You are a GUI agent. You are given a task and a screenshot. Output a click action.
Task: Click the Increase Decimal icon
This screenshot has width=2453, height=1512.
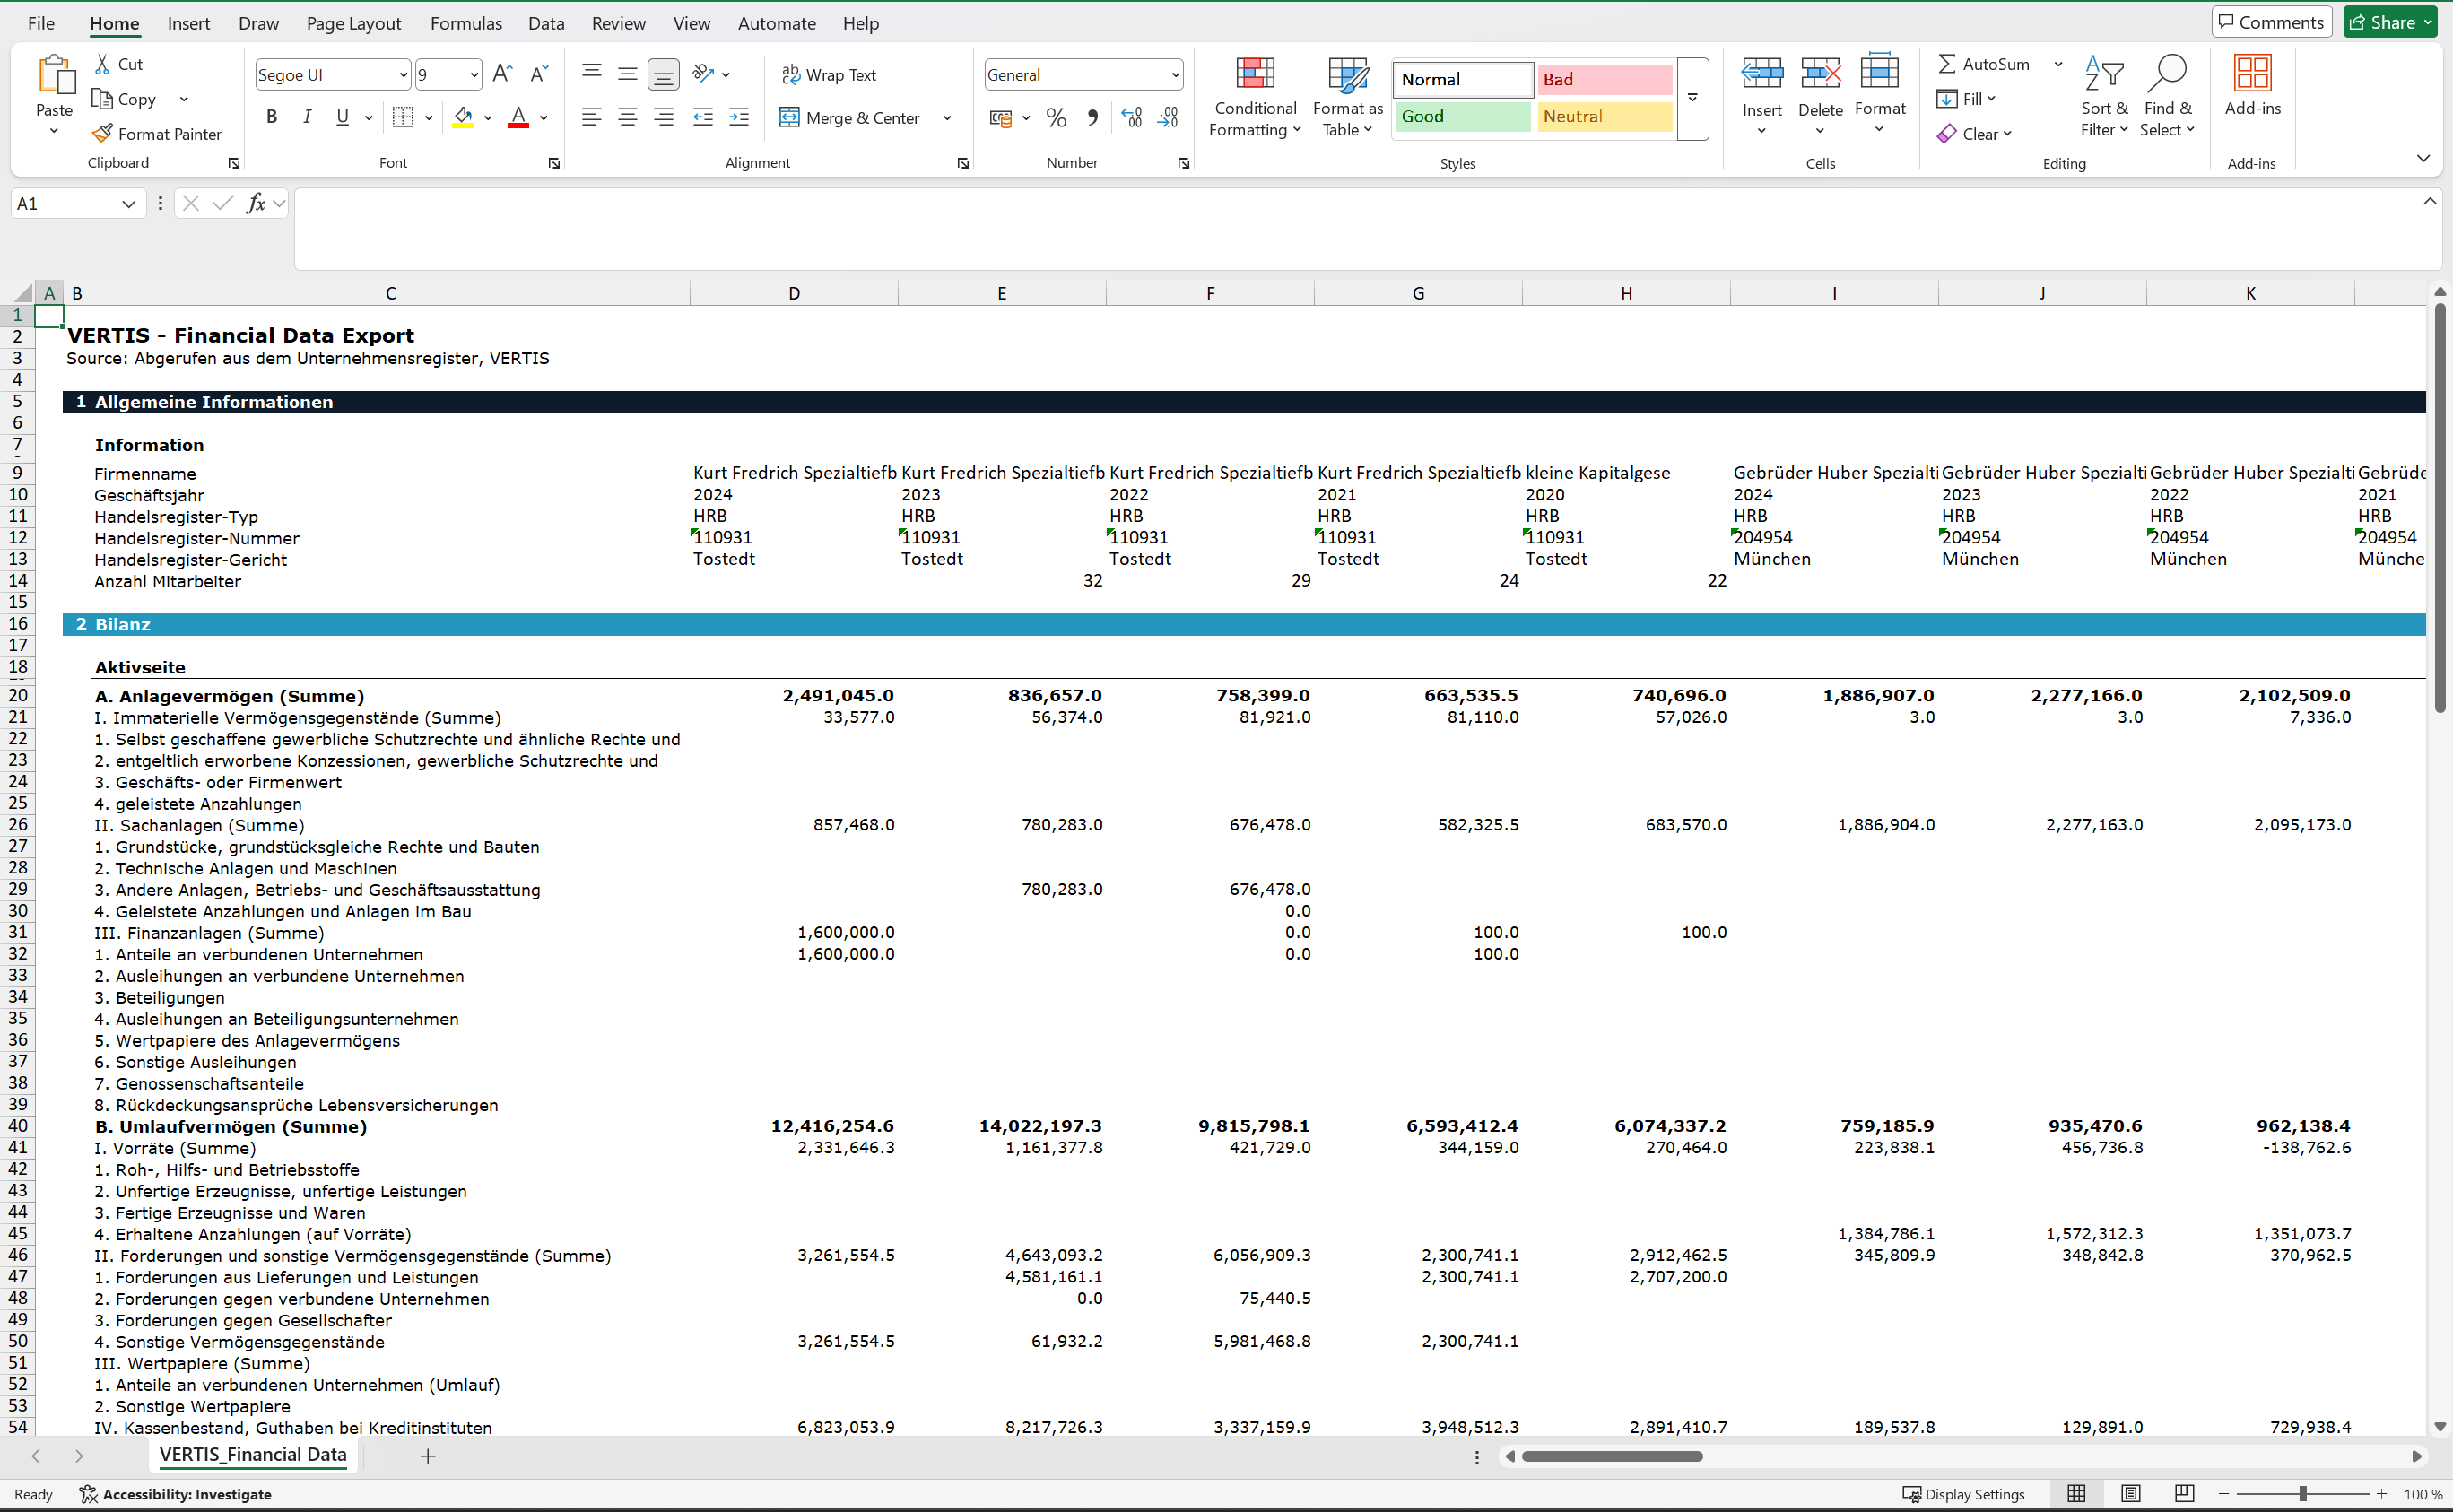click(1132, 118)
